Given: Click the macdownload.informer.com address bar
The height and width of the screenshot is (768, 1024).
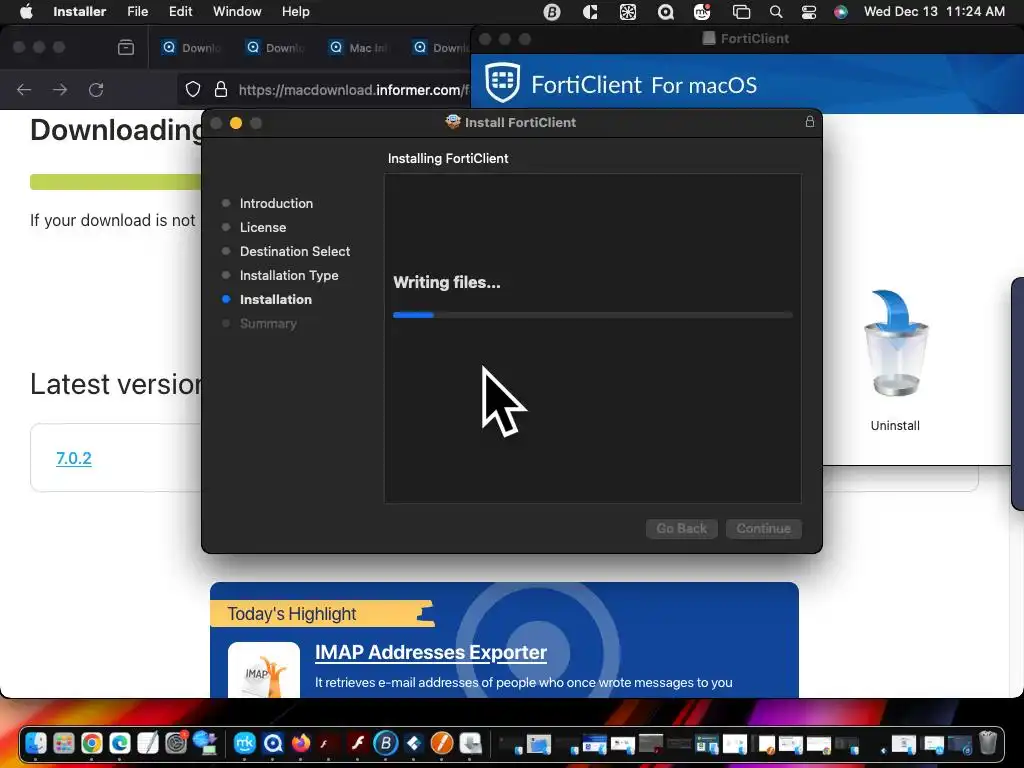Looking at the screenshot, I should [353, 89].
